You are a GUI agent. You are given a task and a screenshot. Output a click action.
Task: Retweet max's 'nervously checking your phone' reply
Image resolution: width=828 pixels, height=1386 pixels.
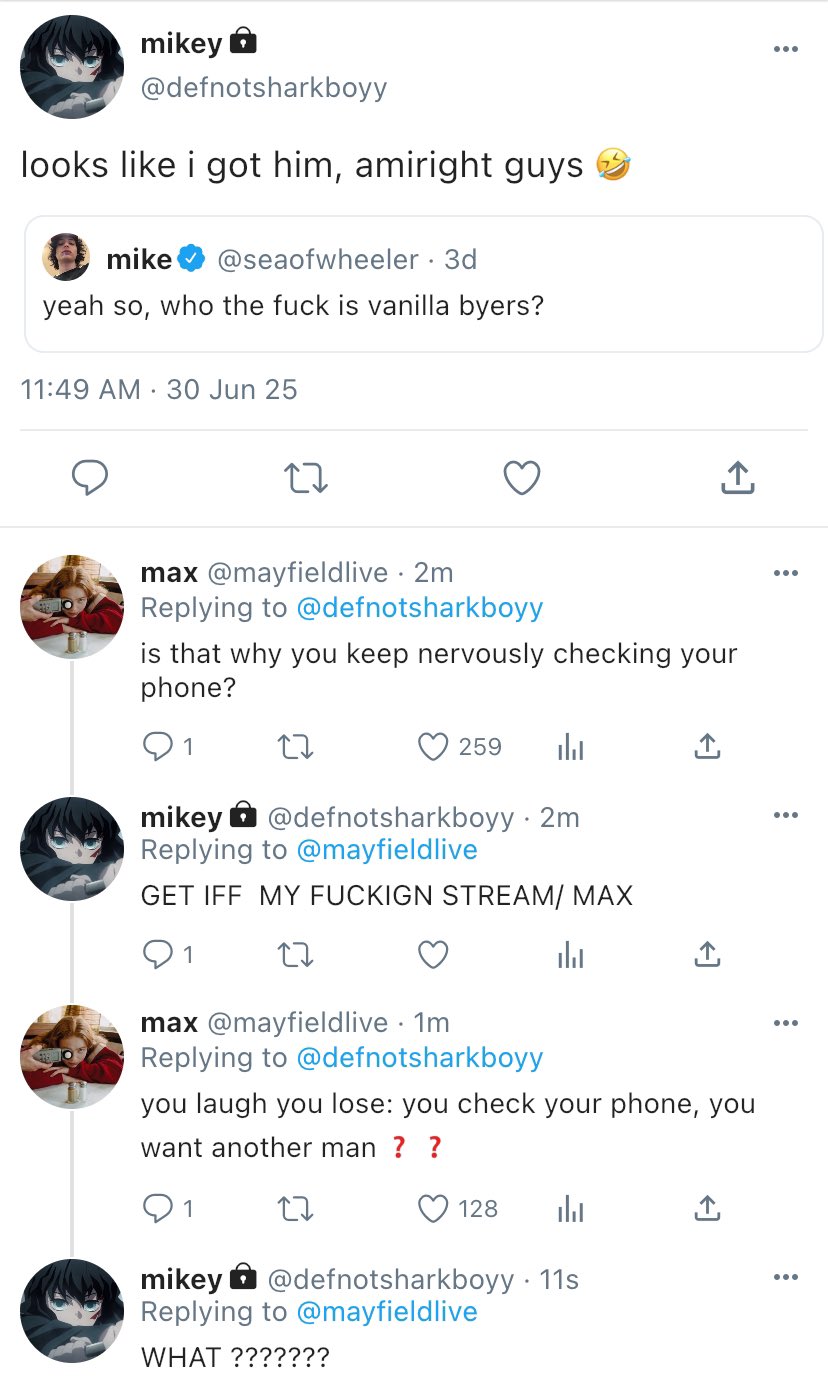(x=294, y=747)
